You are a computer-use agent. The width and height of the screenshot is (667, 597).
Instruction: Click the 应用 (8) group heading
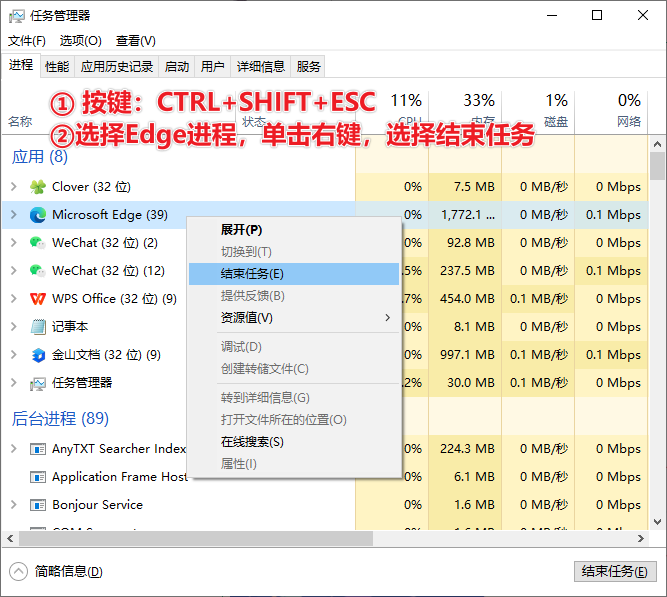click(40, 157)
